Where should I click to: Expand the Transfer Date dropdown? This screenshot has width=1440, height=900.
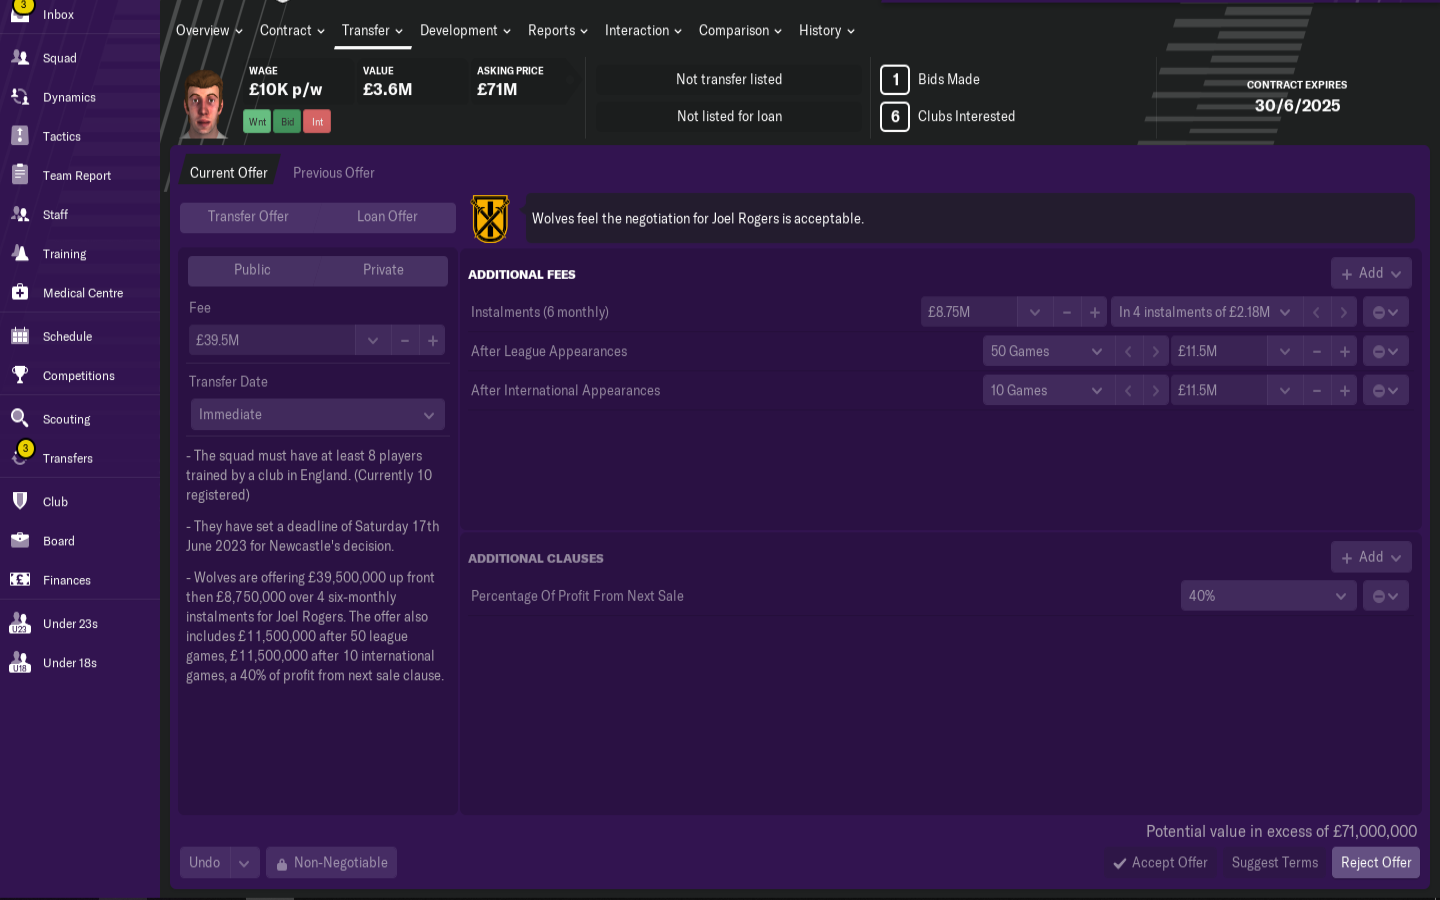click(317, 415)
